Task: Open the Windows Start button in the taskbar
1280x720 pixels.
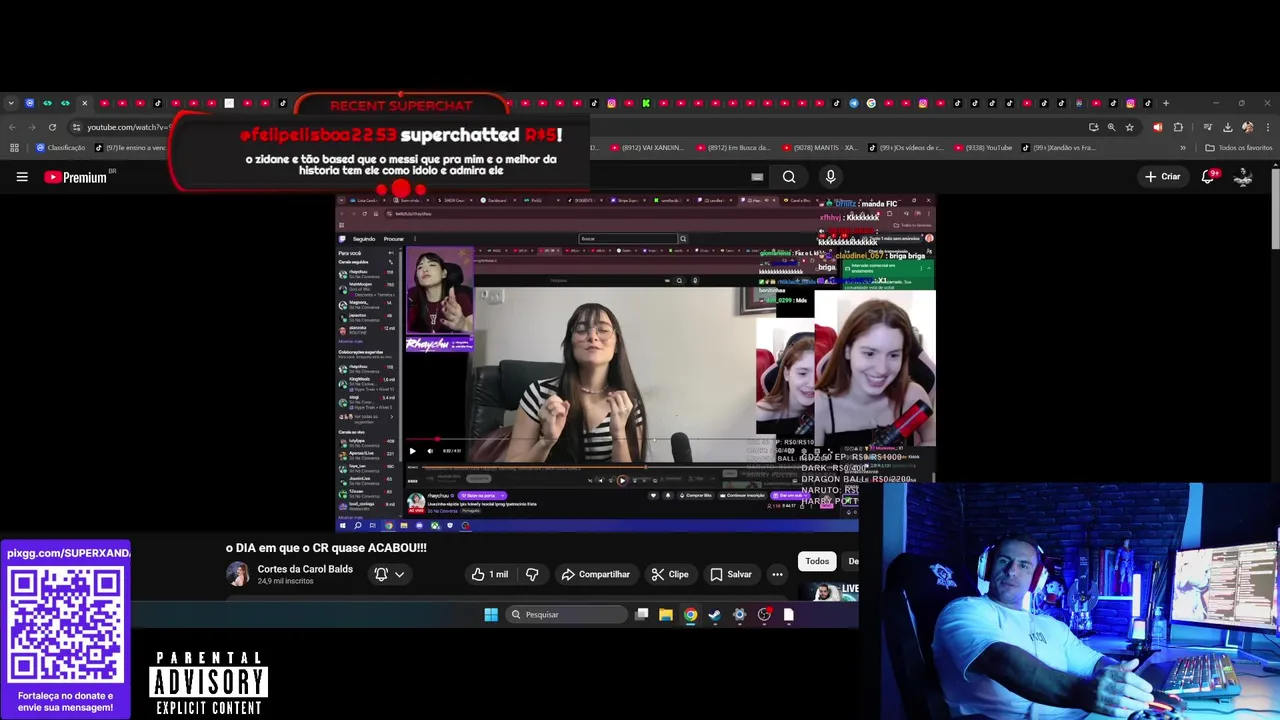Action: tap(491, 615)
